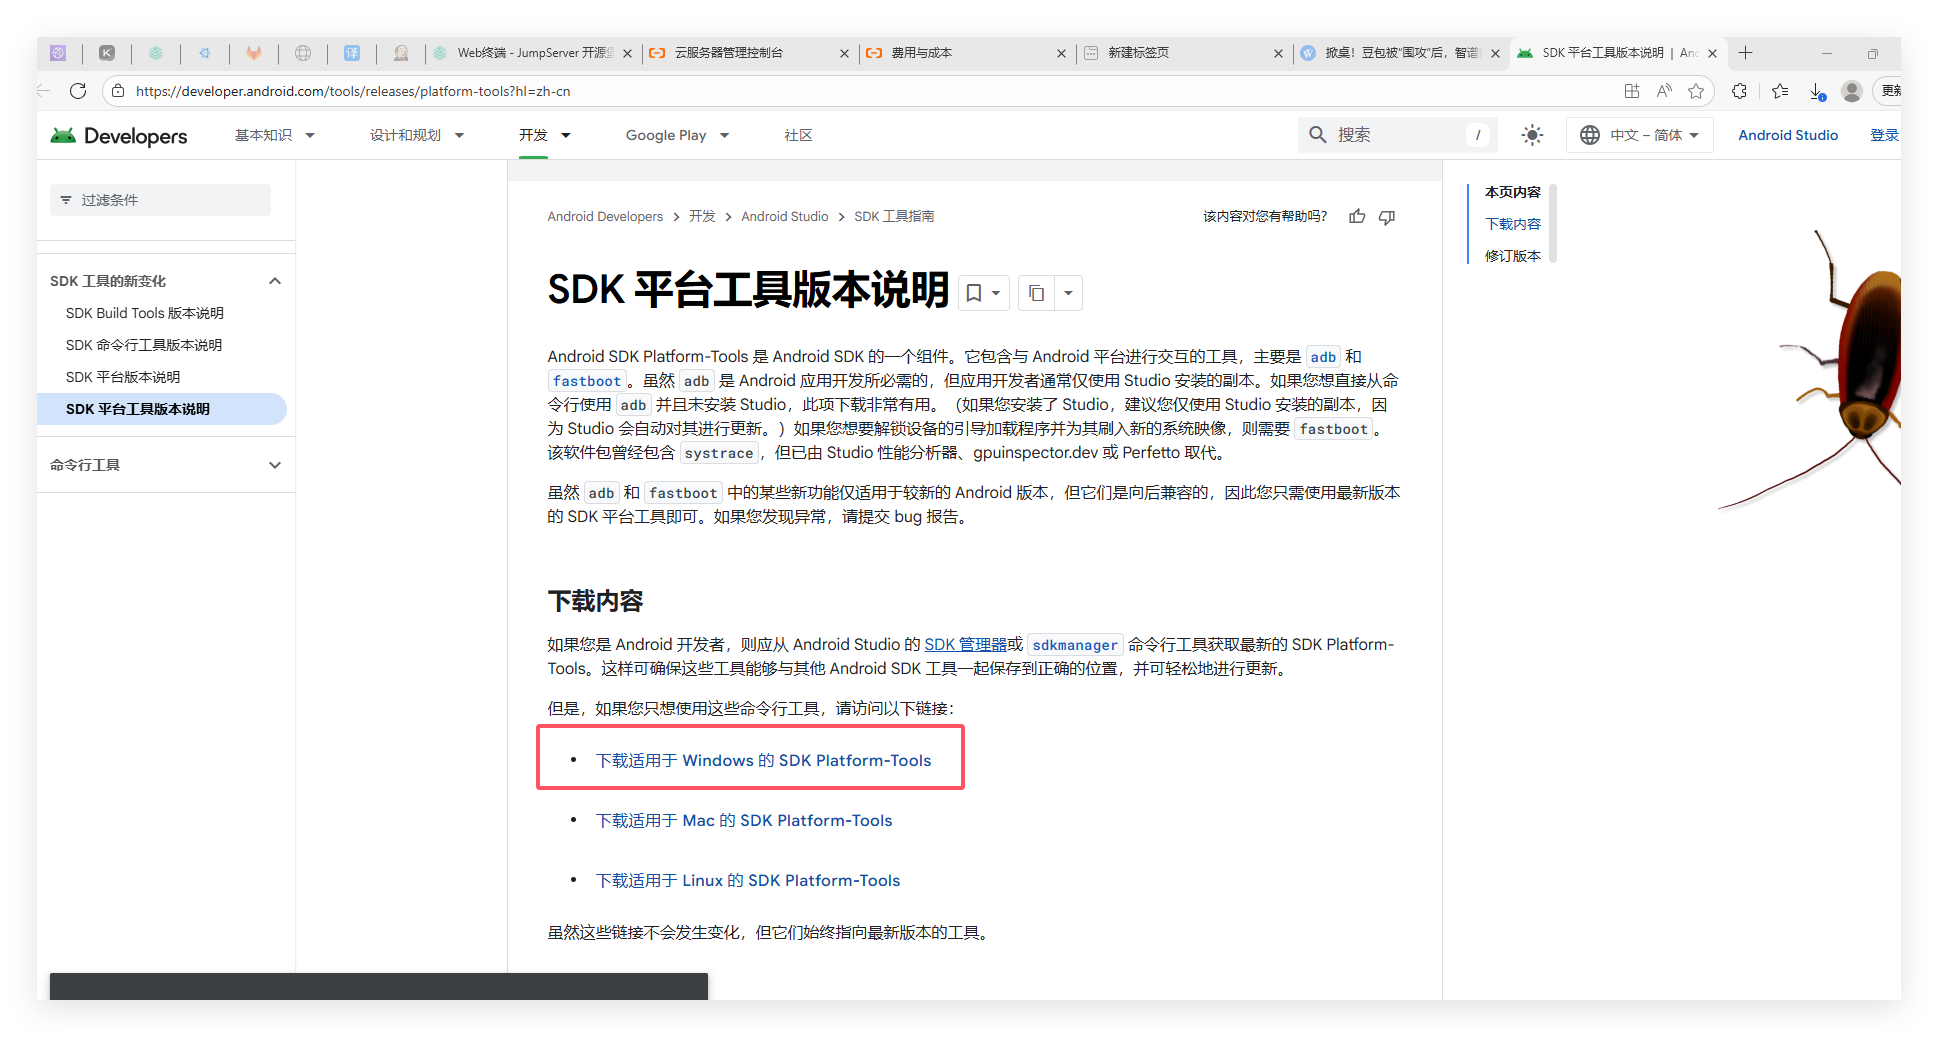
Task: Expand the 命令行工具 sidebar section
Action: pyautogui.click(x=274, y=464)
